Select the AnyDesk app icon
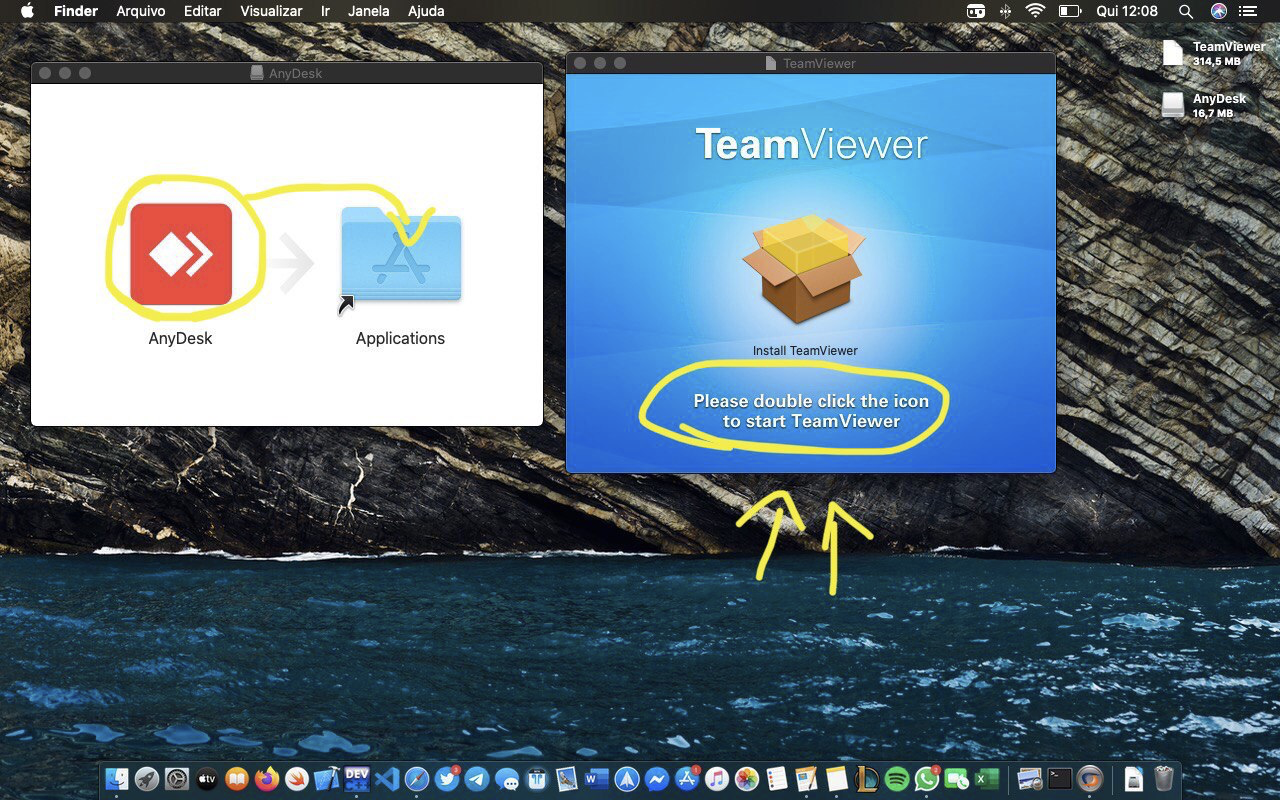This screenshot has height=800, width=1280. tap(181, 254)
